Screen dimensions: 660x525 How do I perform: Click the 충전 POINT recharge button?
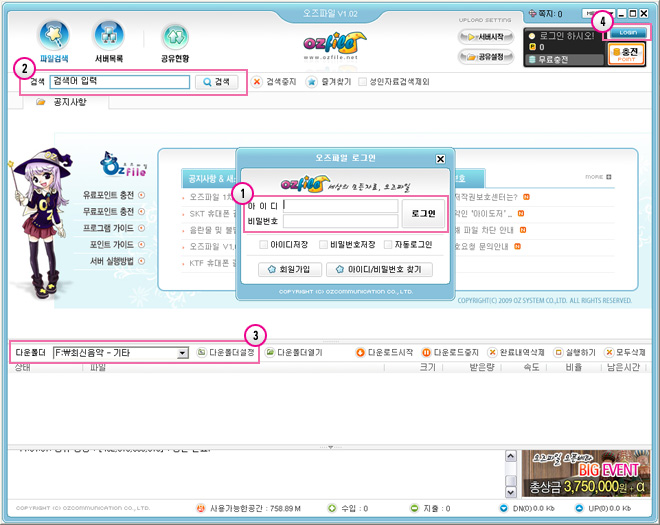click(x=626, y=55)
